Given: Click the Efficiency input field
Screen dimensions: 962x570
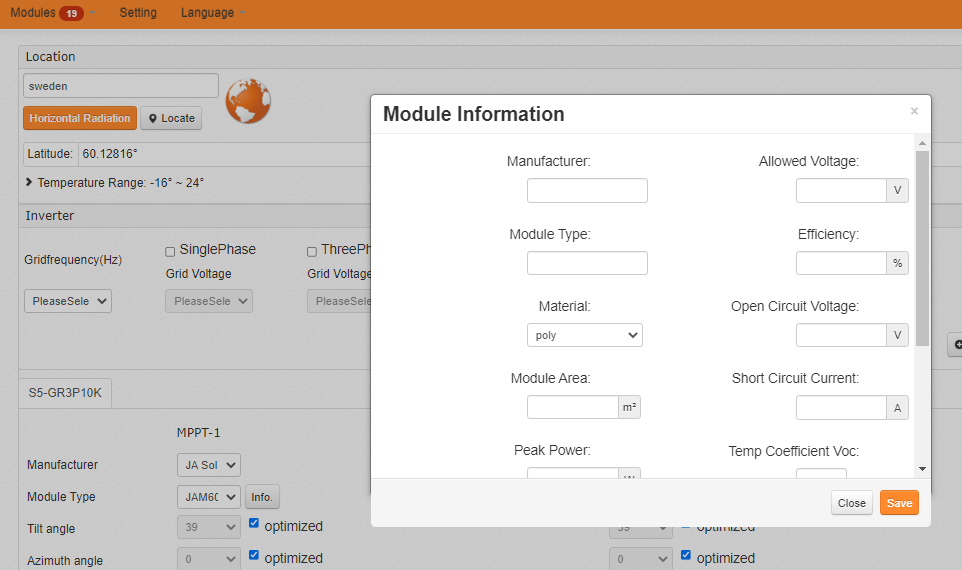Looking at the screenshot, I should (841, 263).
